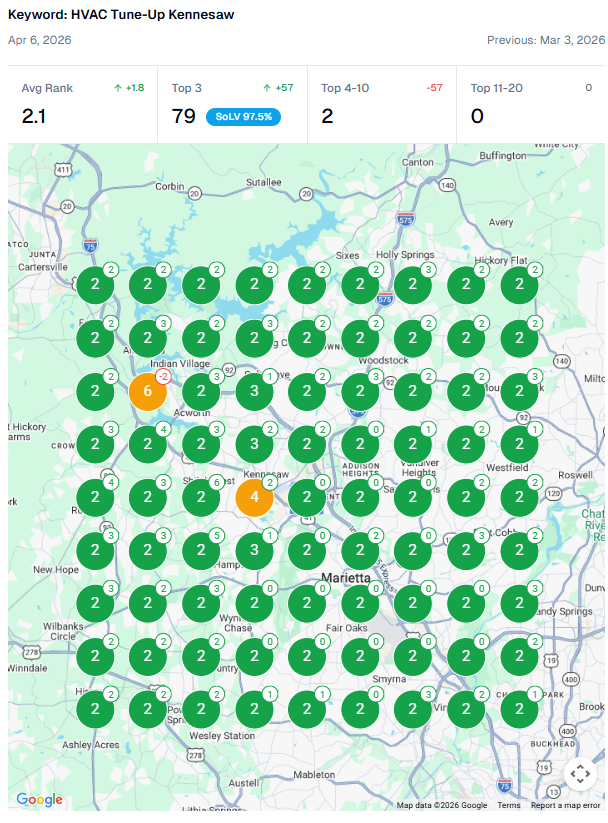Click the SoLV 97.5% badge
The height and width of the screenshot is (823, 608).
pyautogui.click(x=243, y=117)
